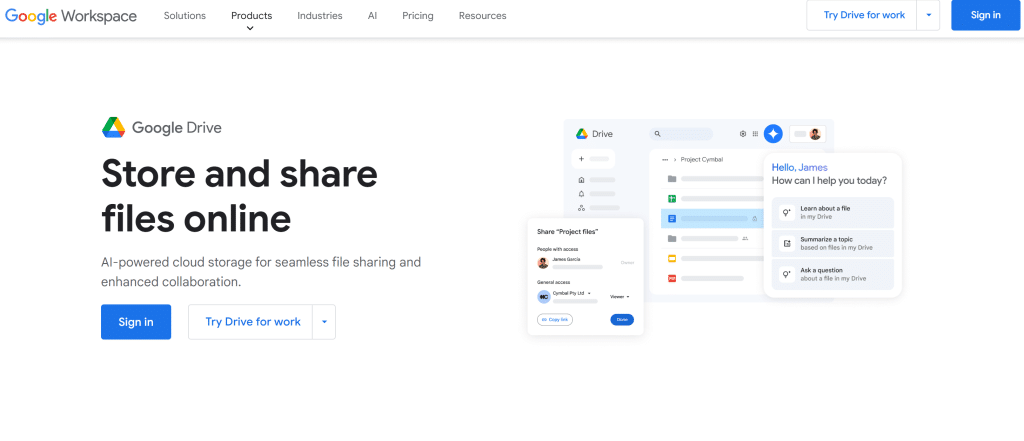Click the Done button in the share dialog
Image resolution: width=1024 pixels, height=441 pixels.
[x=622, y=319]
